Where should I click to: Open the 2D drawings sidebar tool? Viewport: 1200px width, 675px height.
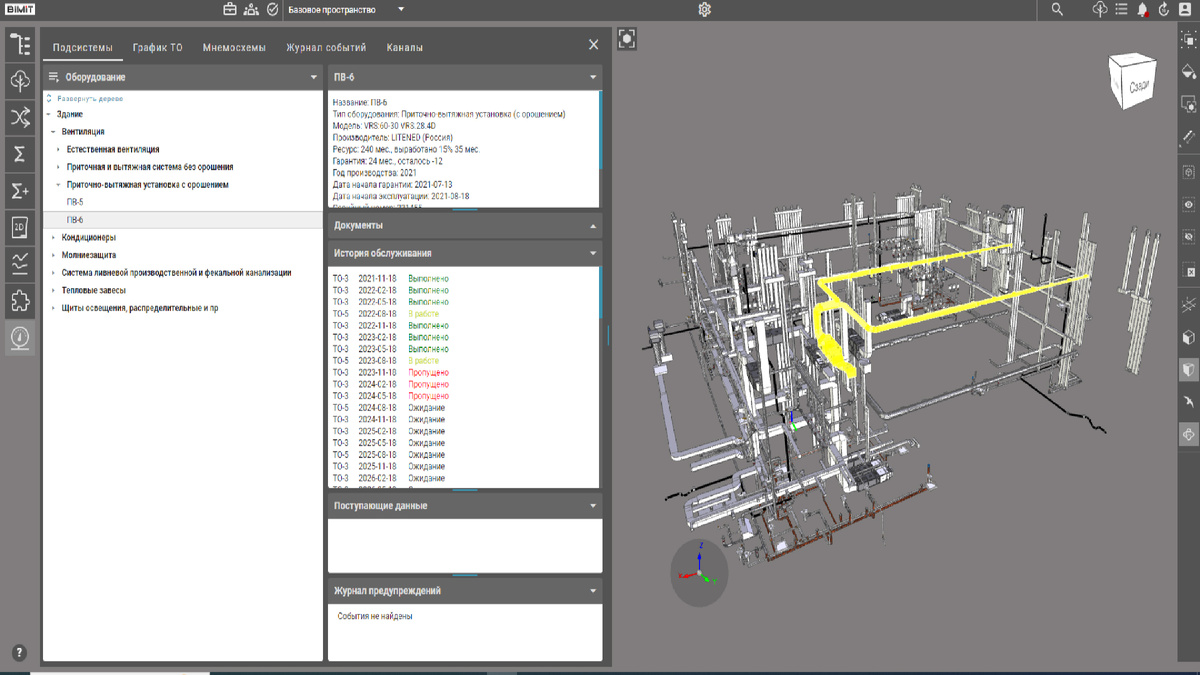tap(20, 228)
